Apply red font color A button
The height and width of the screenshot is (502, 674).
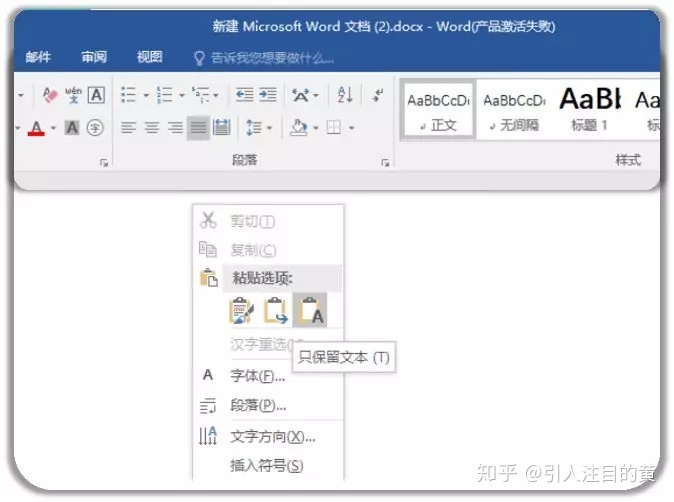(x=37, y=128)
